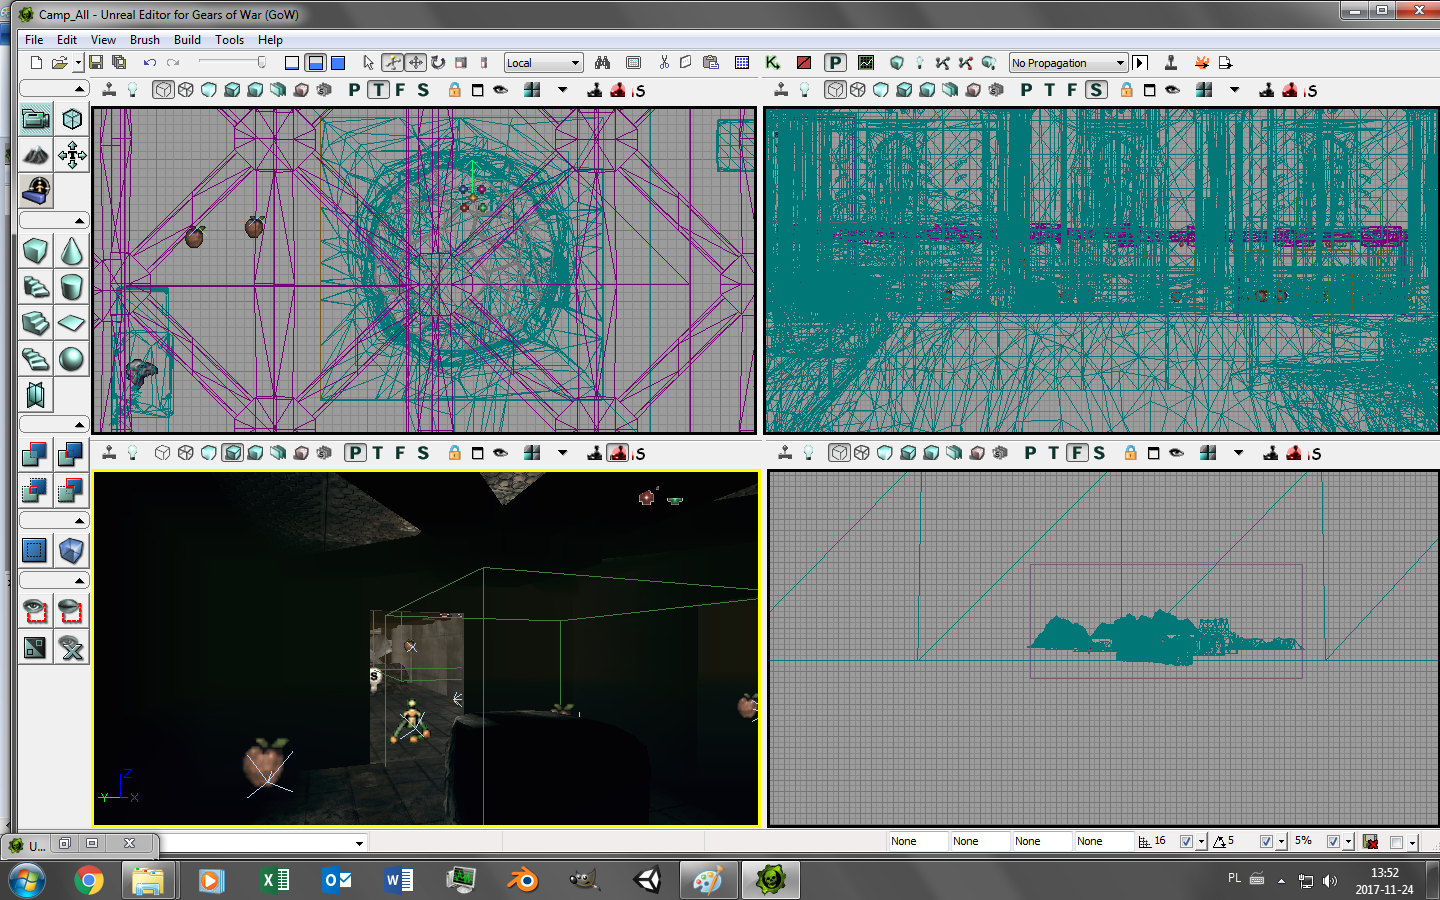Click the New level icon in main toolbar
This screenshot has width=1440, height=900.
36,62
